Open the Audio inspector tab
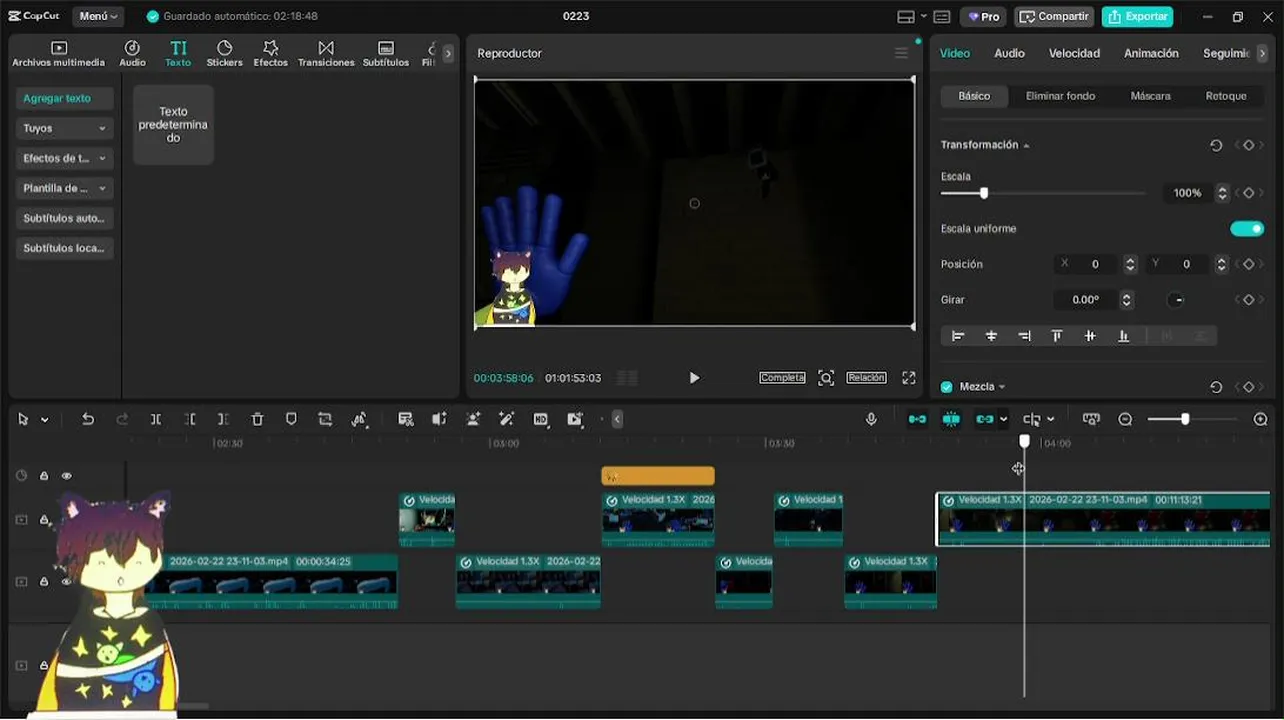Image resolution: width=1284 pixels, height=720 pixels. (x=1009, y=53)
